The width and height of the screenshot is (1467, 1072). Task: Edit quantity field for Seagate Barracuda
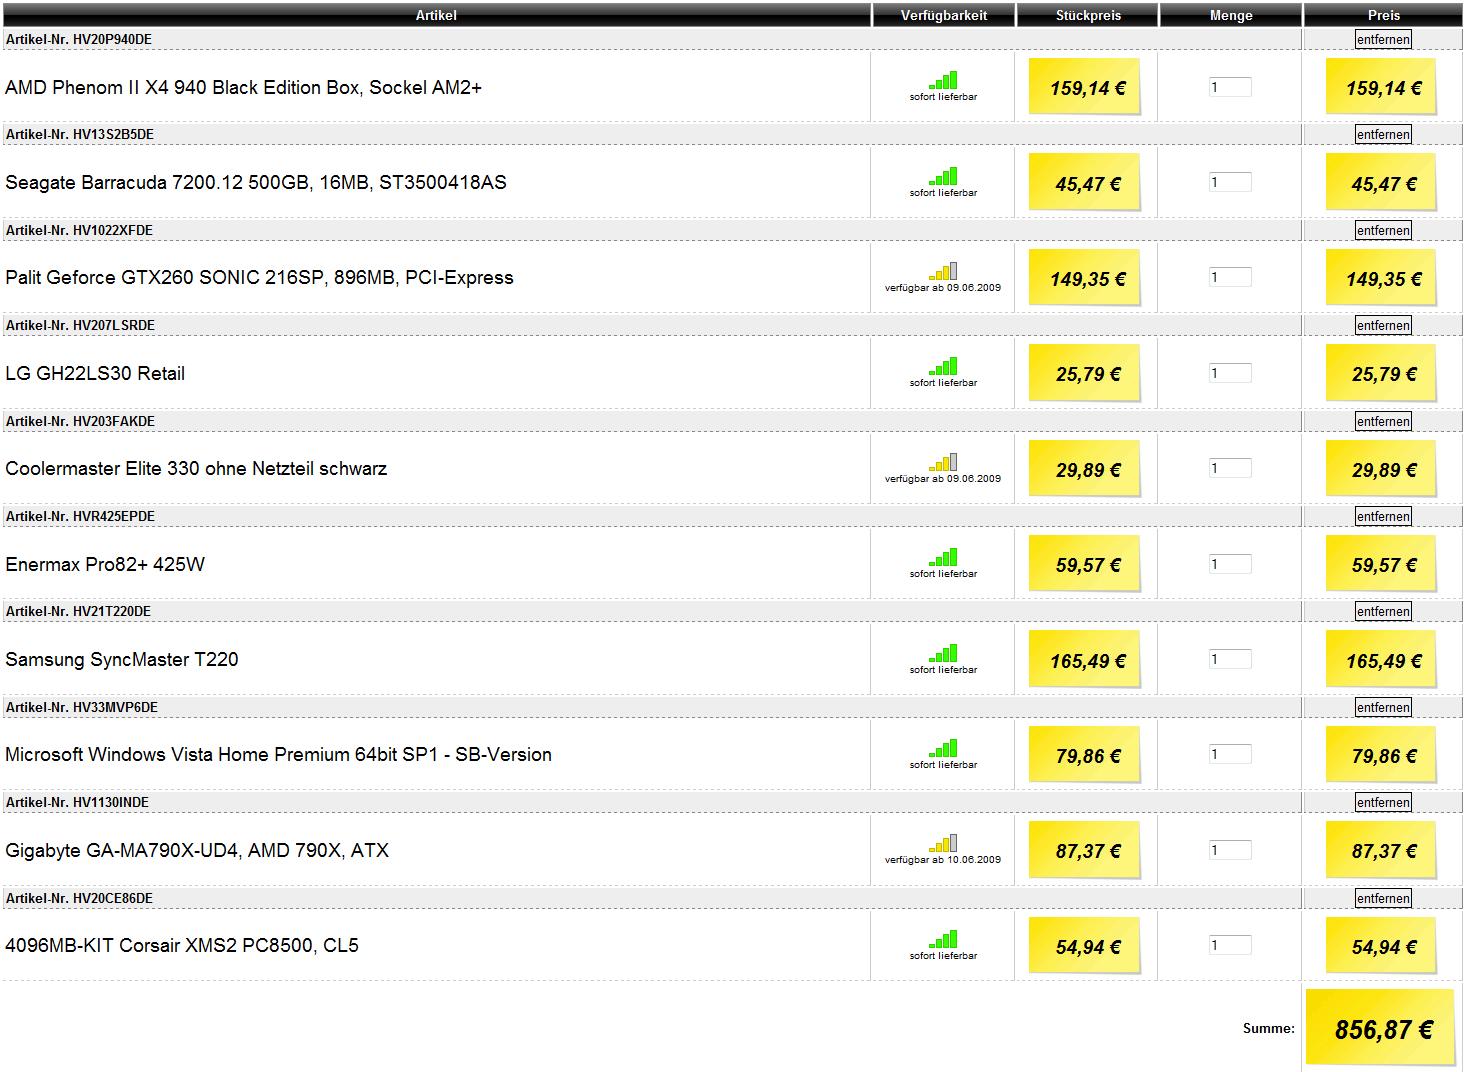pos(1230,182)
